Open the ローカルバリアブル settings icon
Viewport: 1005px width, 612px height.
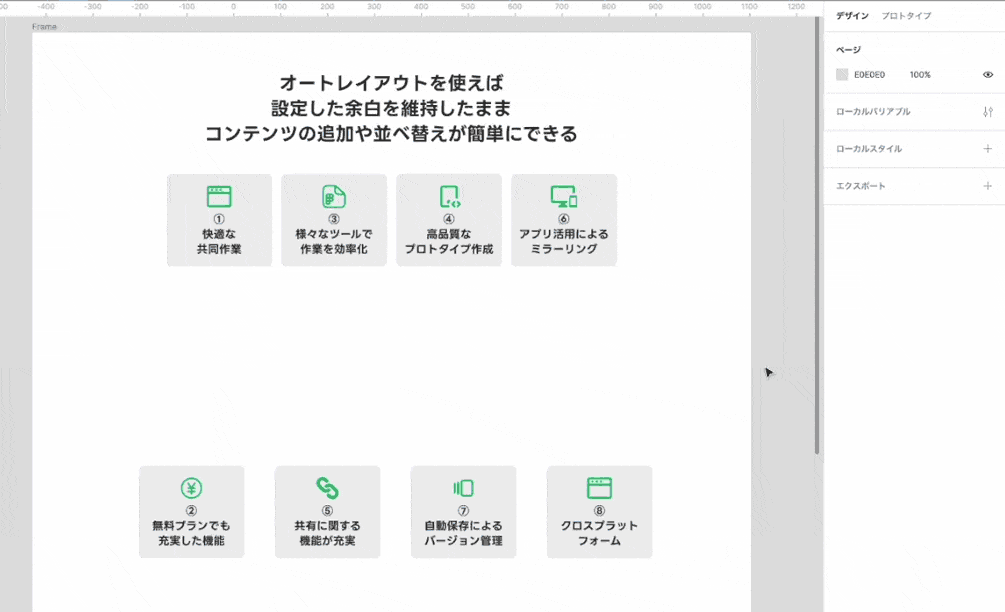(987, 112)
